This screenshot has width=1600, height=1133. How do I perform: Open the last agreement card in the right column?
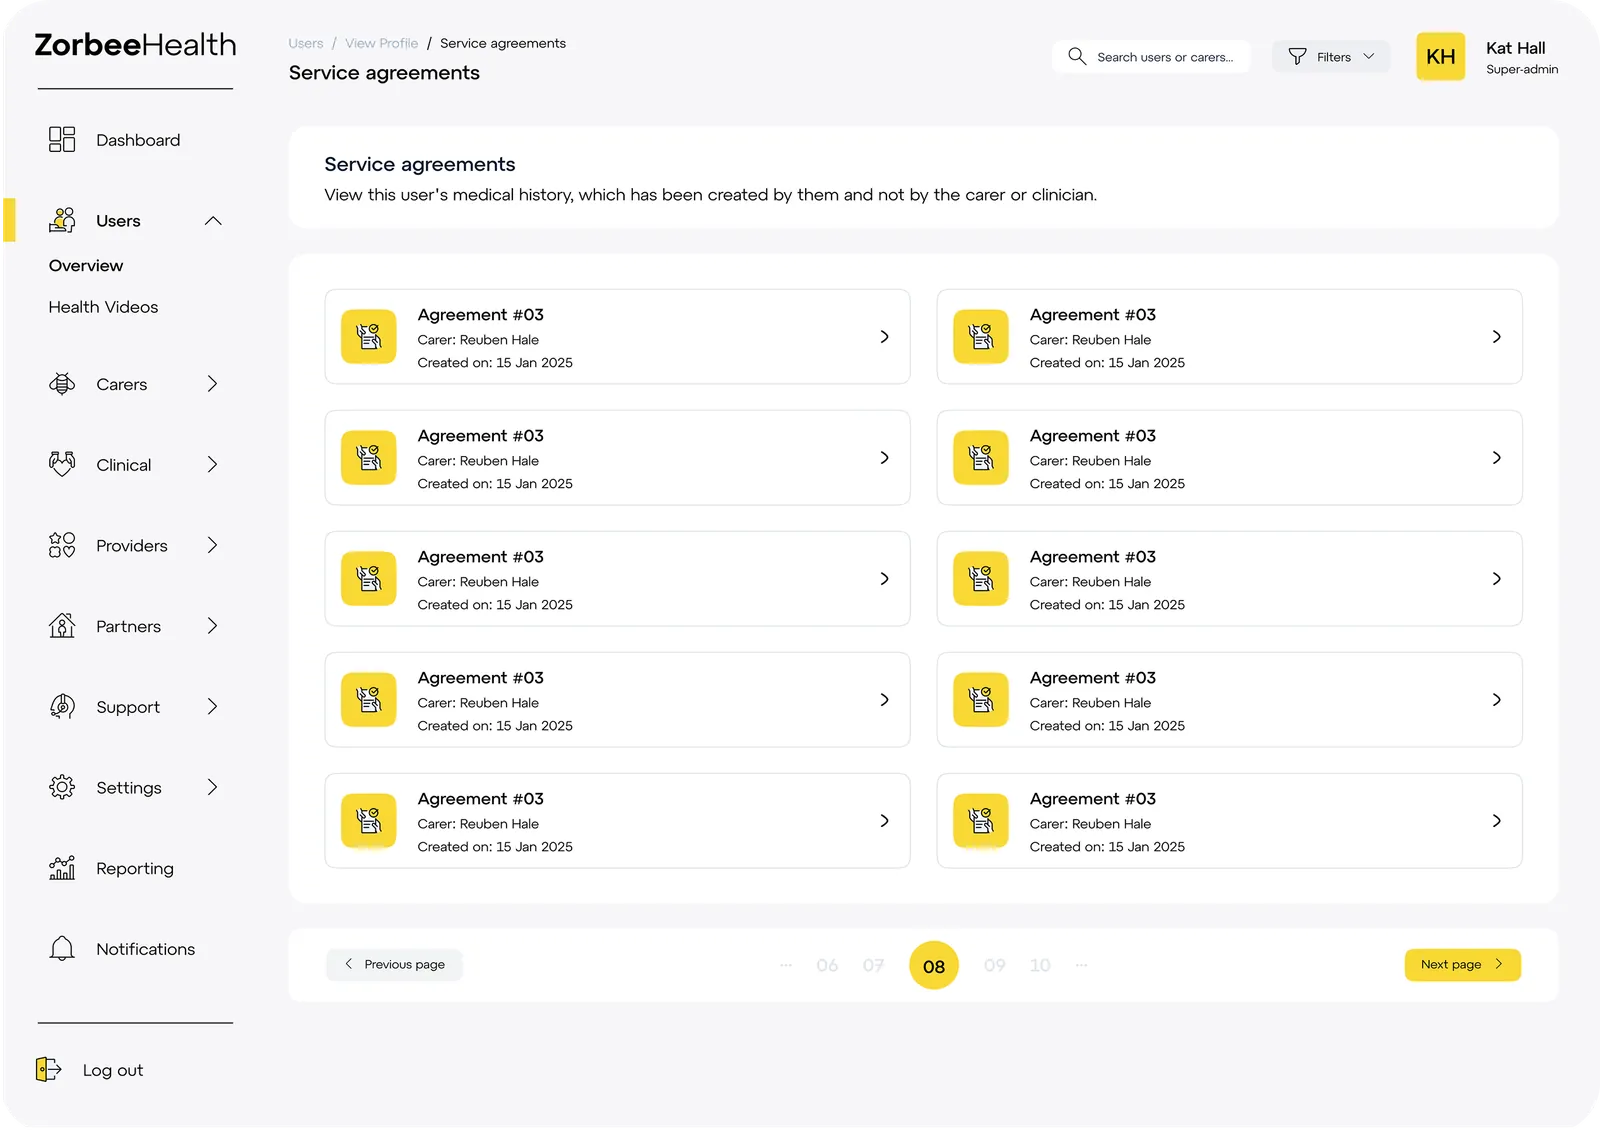(1229, 821)
